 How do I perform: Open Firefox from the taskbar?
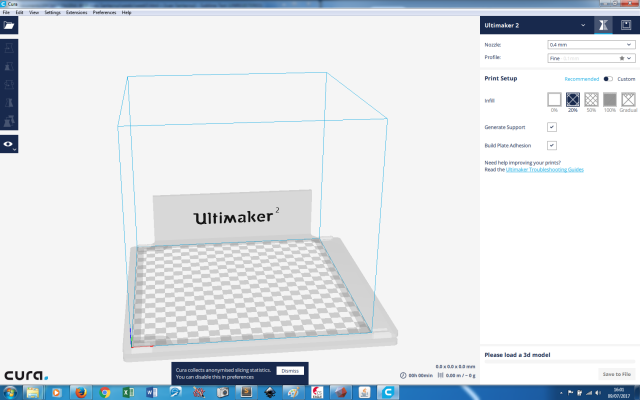[81, 393]
